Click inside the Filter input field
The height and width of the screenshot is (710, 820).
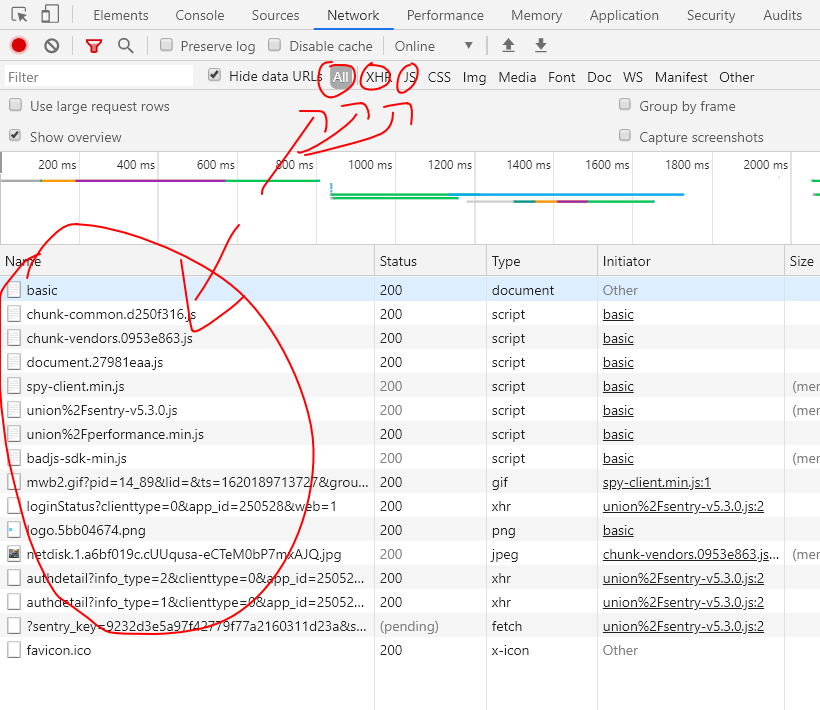point(97,76)
